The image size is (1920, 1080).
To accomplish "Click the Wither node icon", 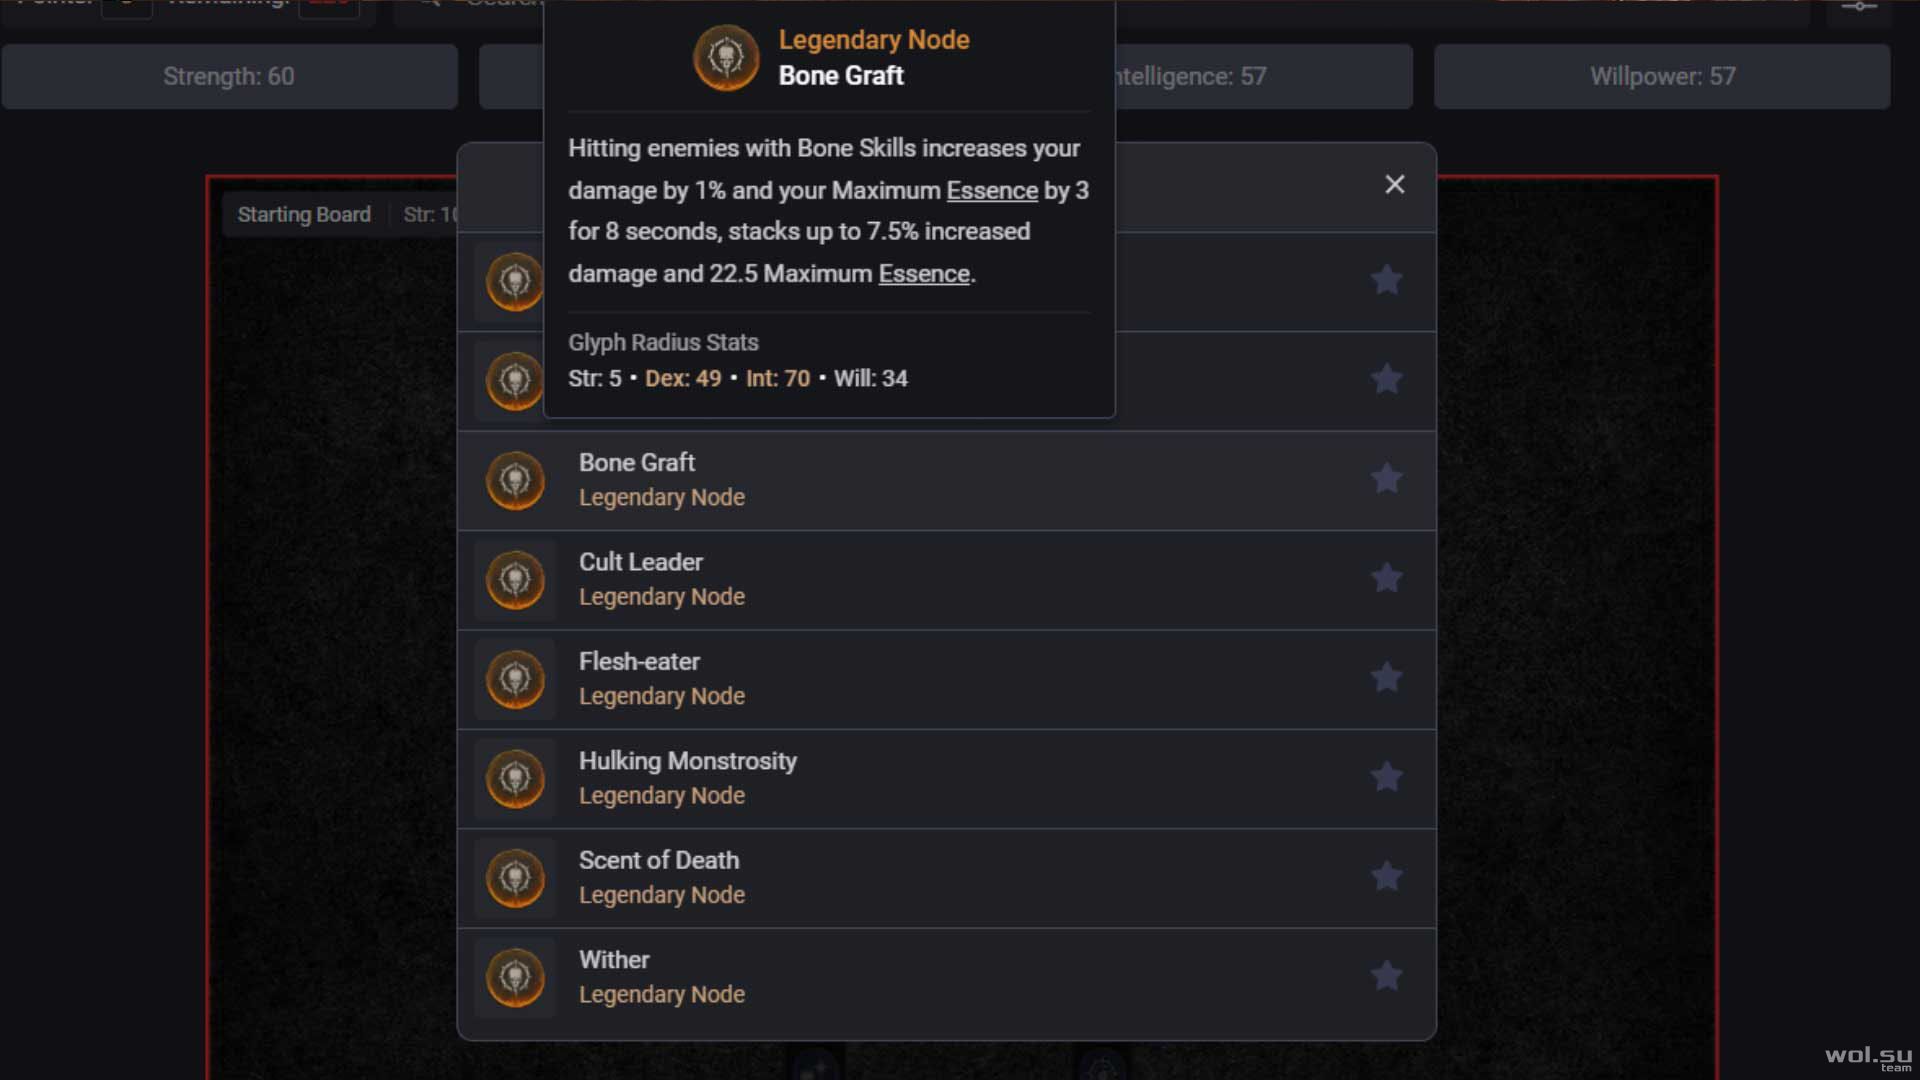I will [515, 978].
